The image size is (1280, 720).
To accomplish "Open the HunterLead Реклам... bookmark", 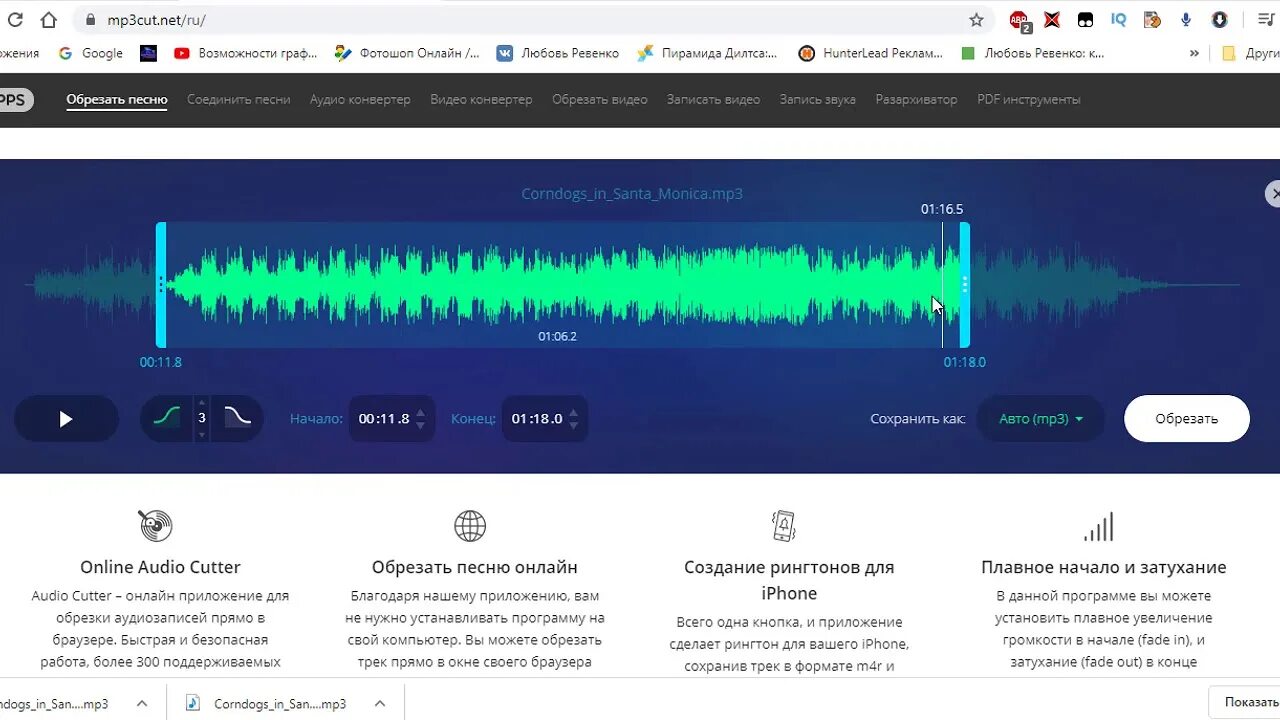I will [871, 53].
